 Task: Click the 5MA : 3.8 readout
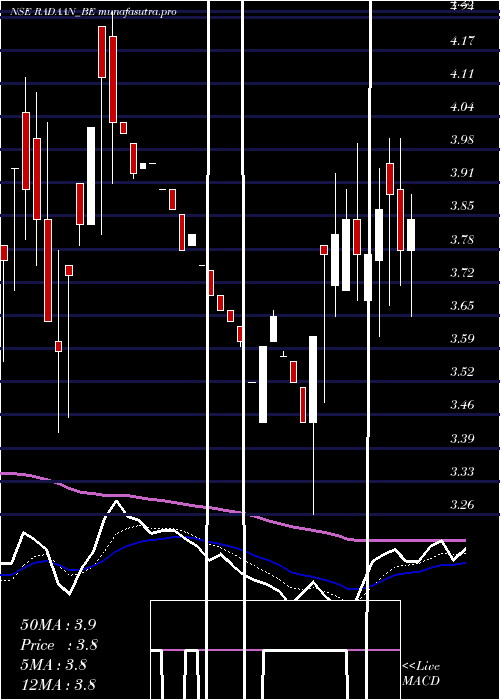coord(54,665)
